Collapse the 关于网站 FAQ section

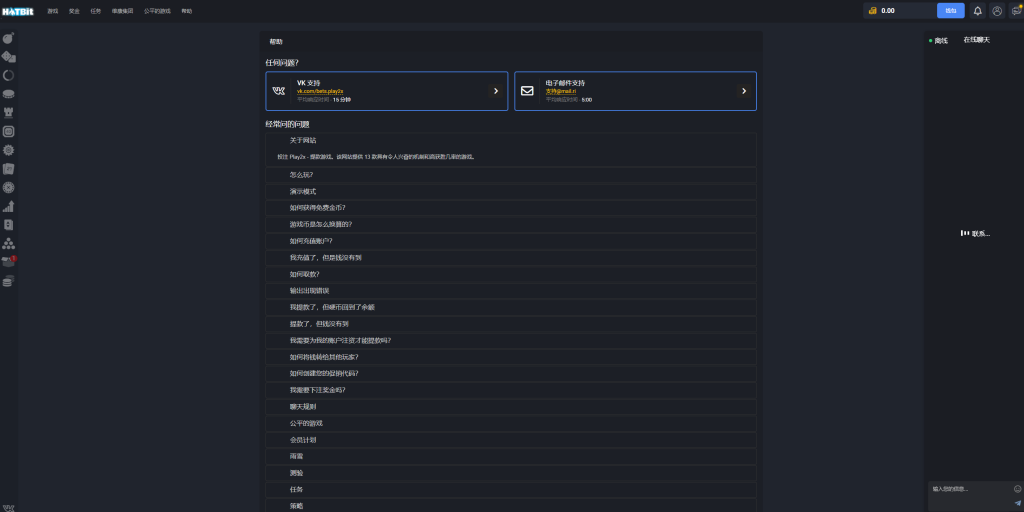tap(511, 140)
